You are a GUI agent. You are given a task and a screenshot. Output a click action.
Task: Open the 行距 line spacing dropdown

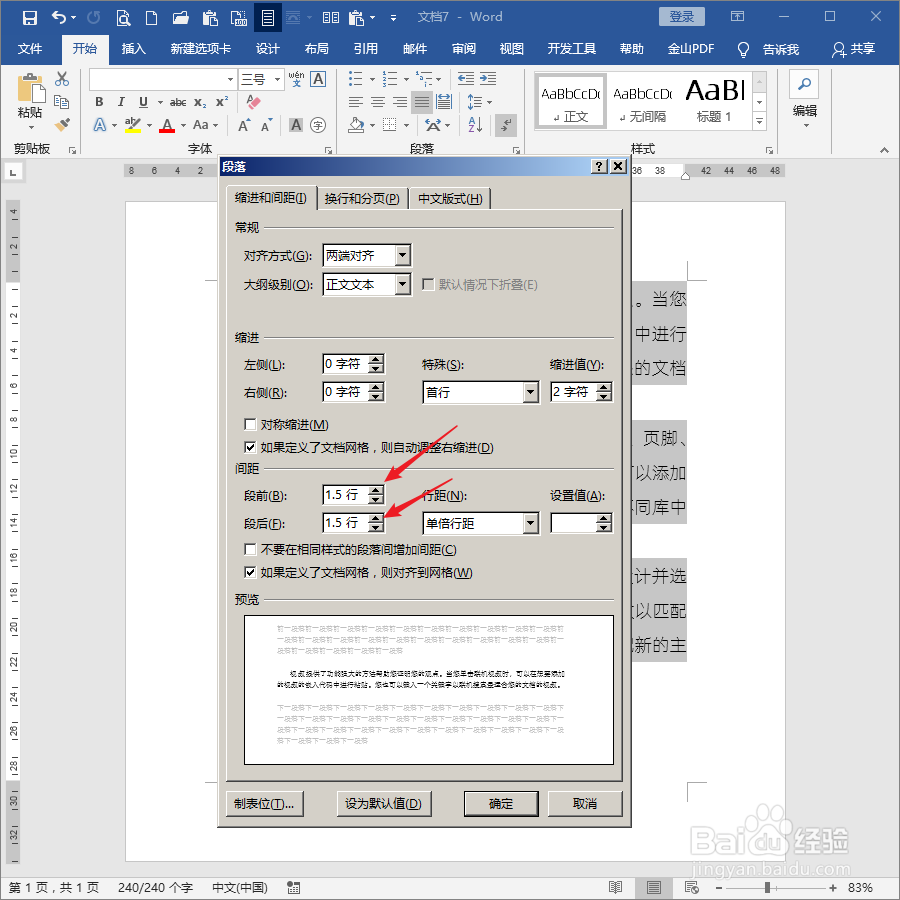pos(531,523)
